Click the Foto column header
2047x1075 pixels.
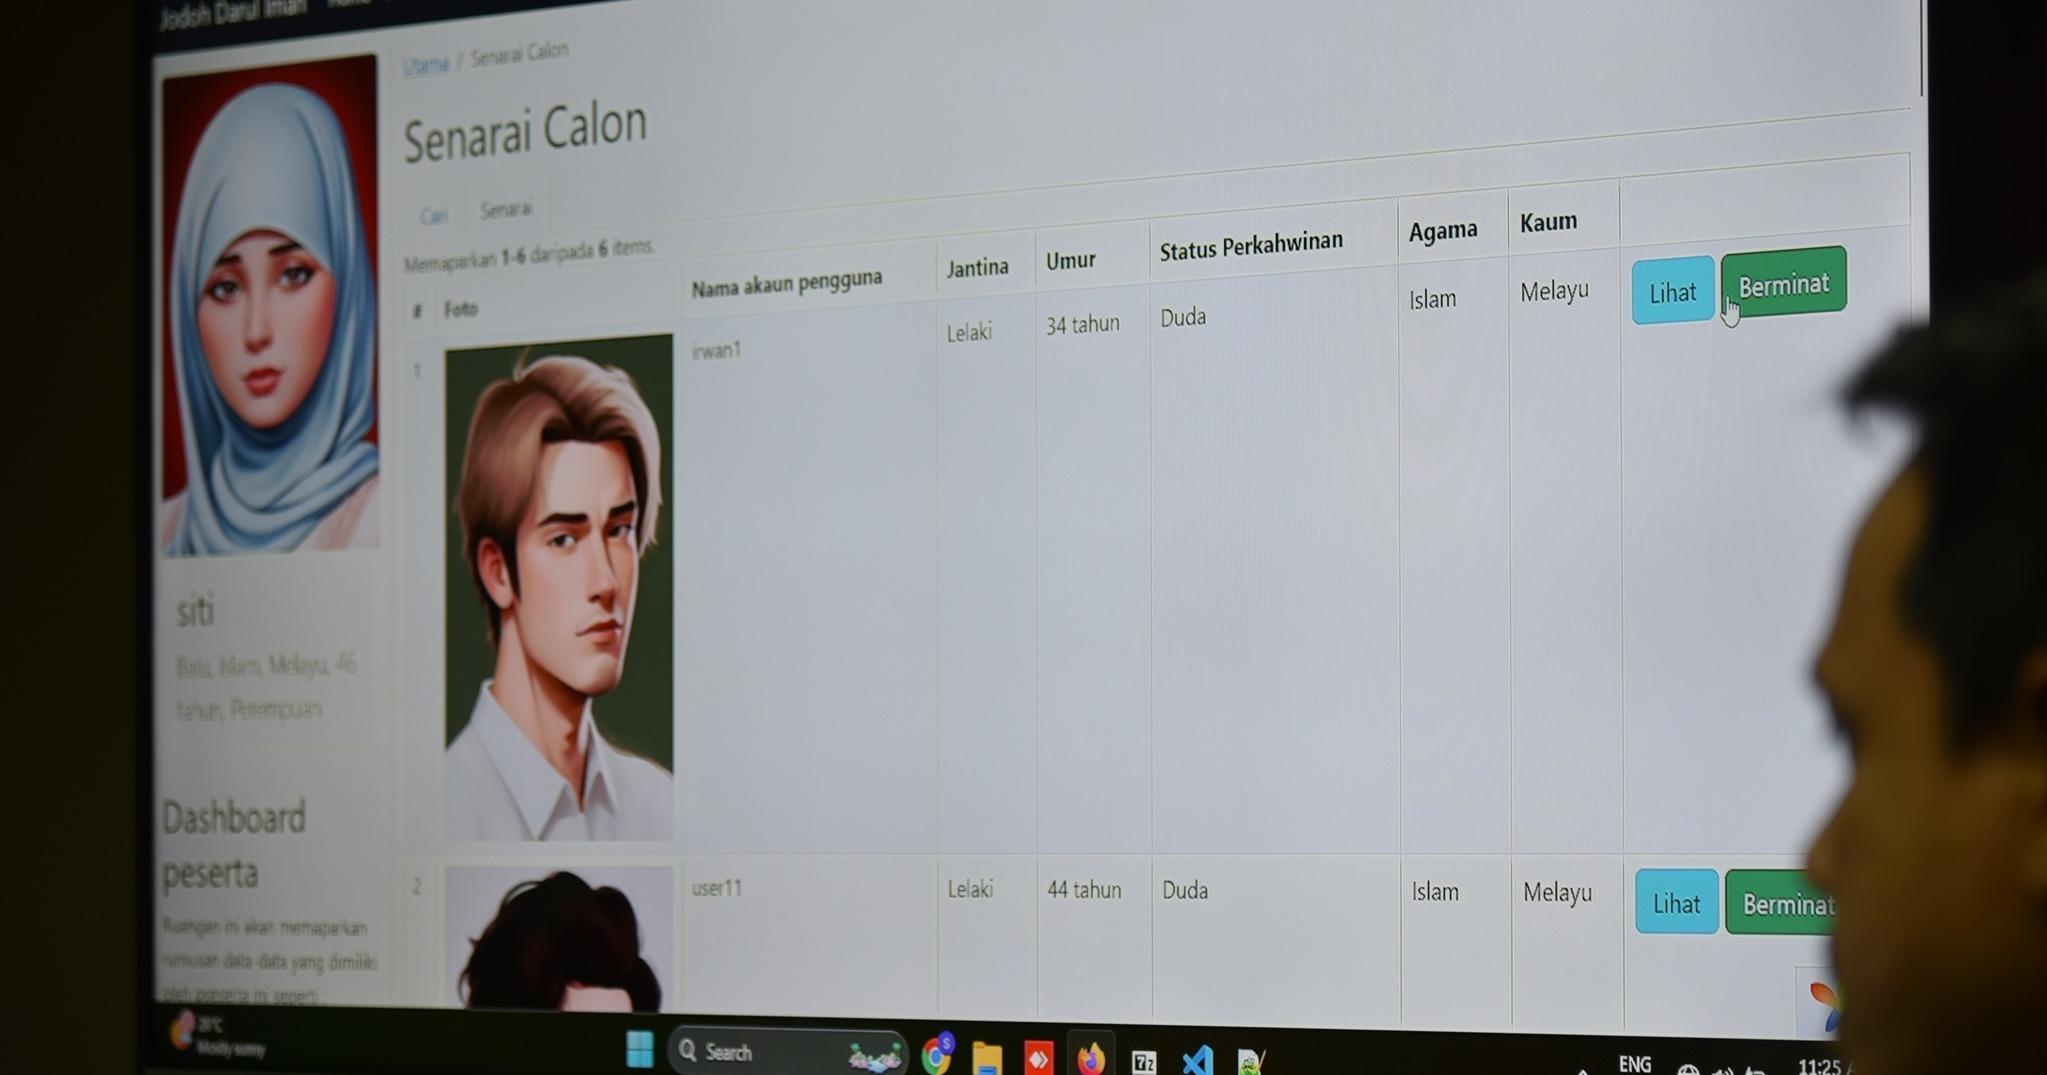(x=461, y=309)
